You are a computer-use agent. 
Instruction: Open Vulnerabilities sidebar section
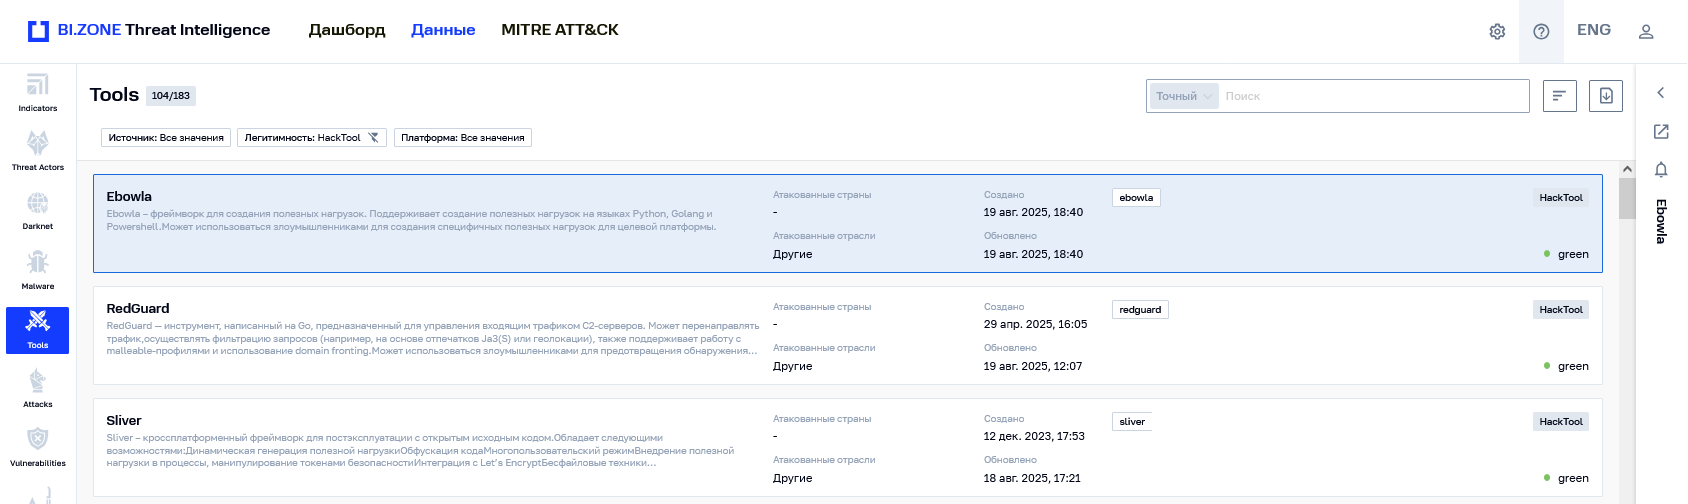(x=37, y=447)
